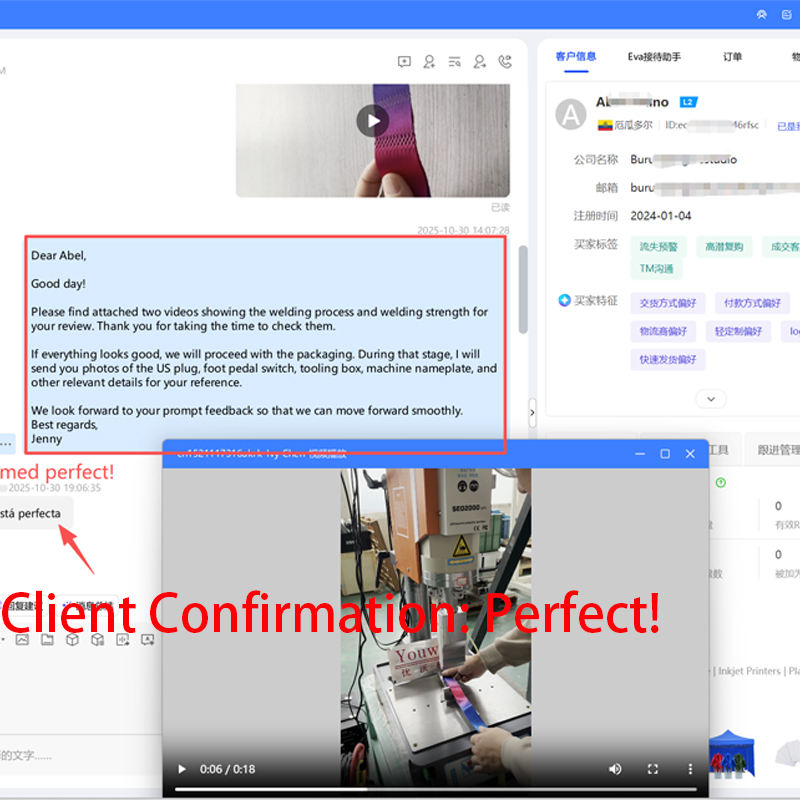Open the 订单 tab

point(732,57)
